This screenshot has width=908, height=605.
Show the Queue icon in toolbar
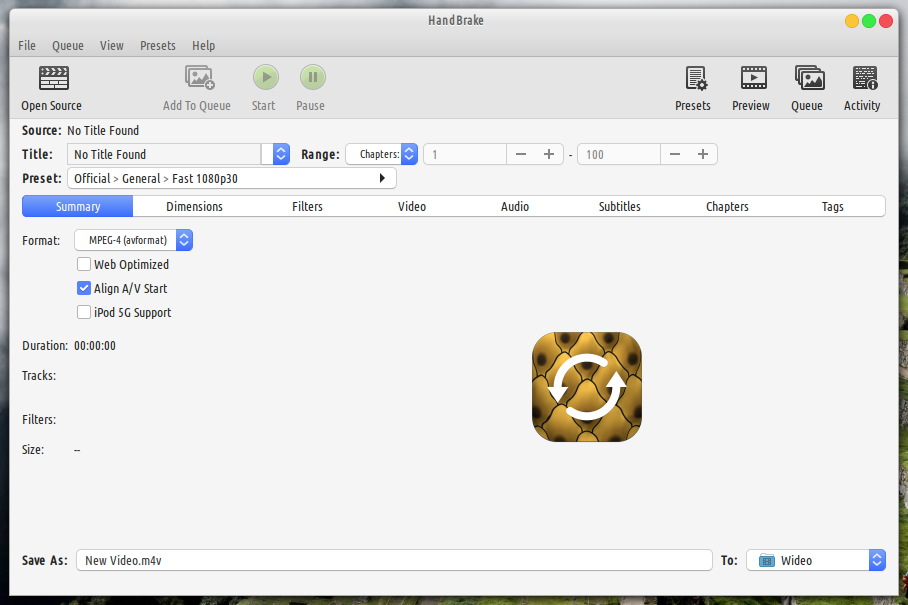pyautogui.click(x=809, y=78)
